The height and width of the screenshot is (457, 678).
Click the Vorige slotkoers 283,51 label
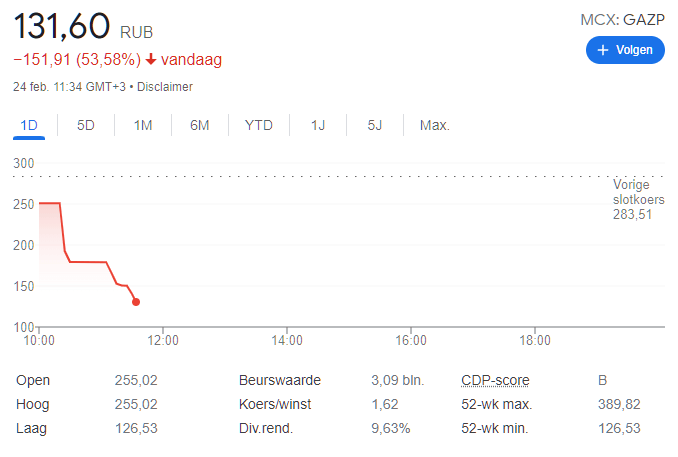click(638, 199)
